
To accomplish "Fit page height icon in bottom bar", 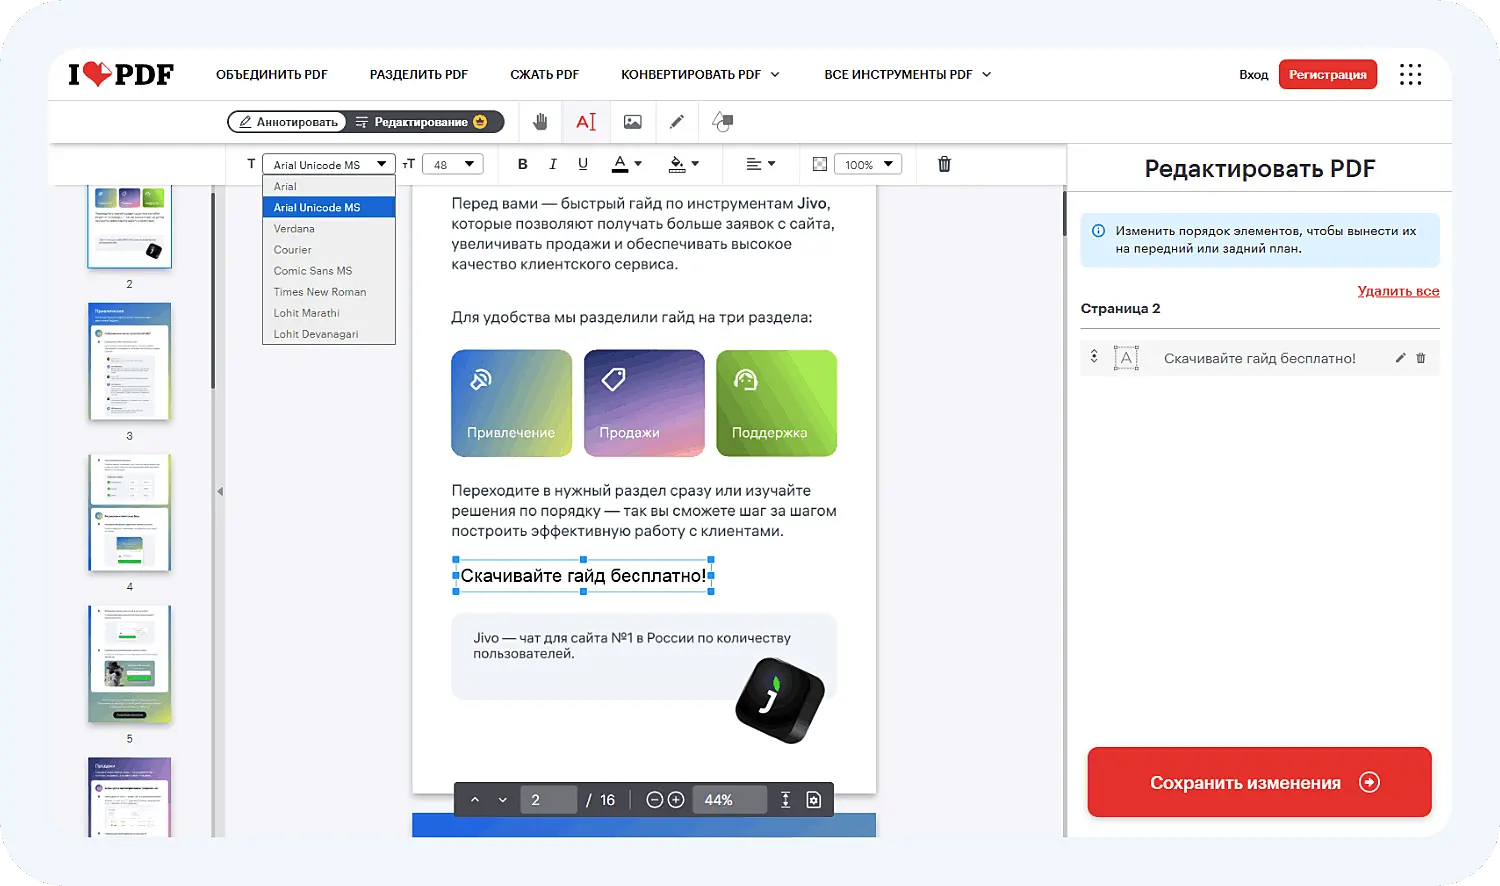I will (x=786, y=800).
